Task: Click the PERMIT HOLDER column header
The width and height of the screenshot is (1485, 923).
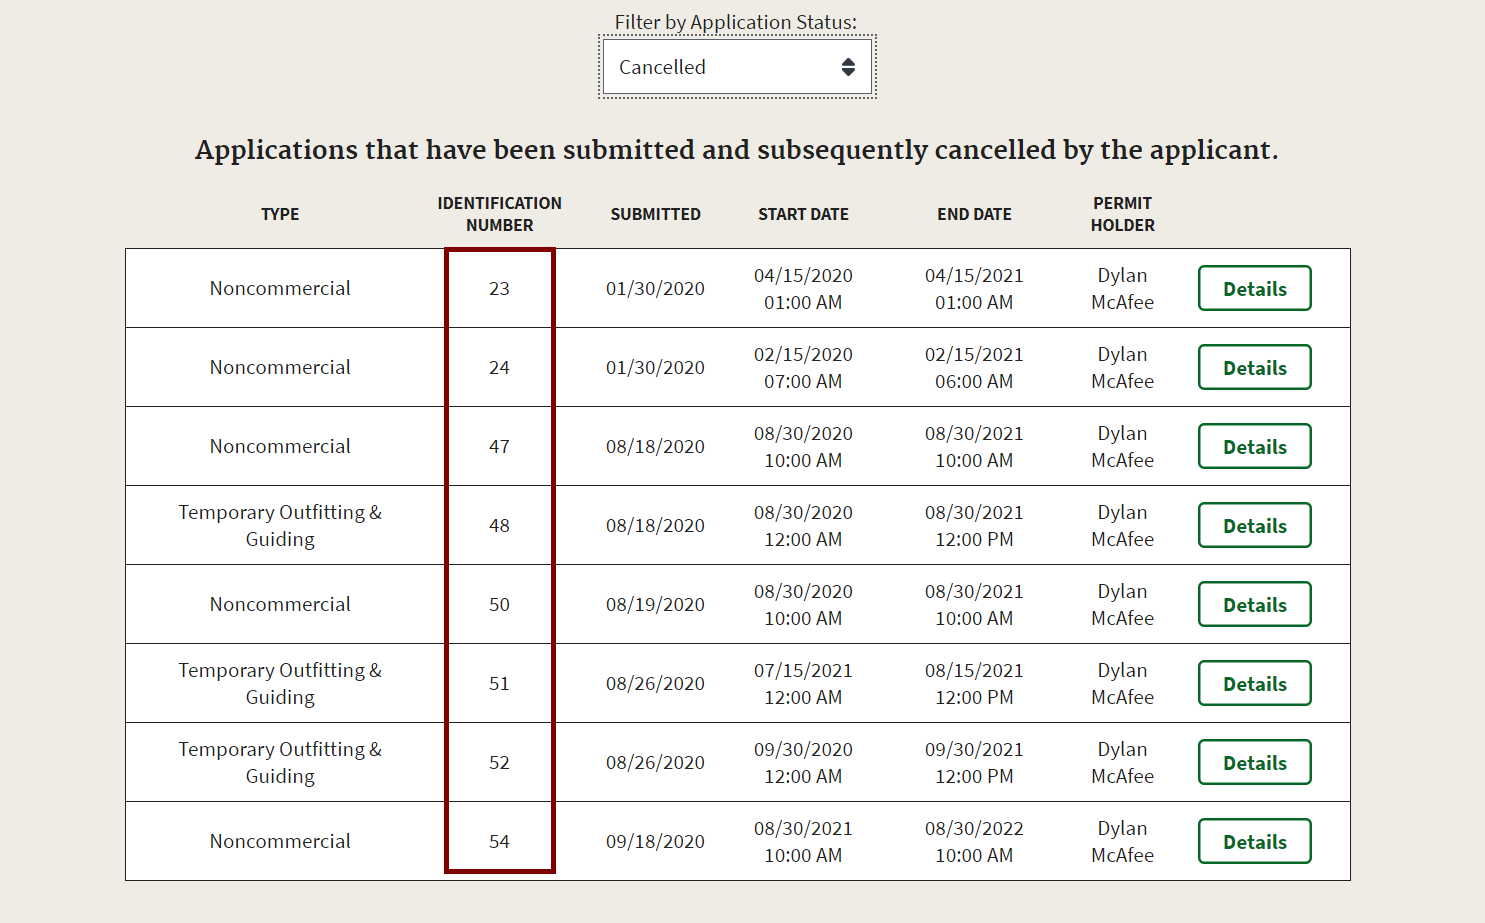Action: point(1122,214)
